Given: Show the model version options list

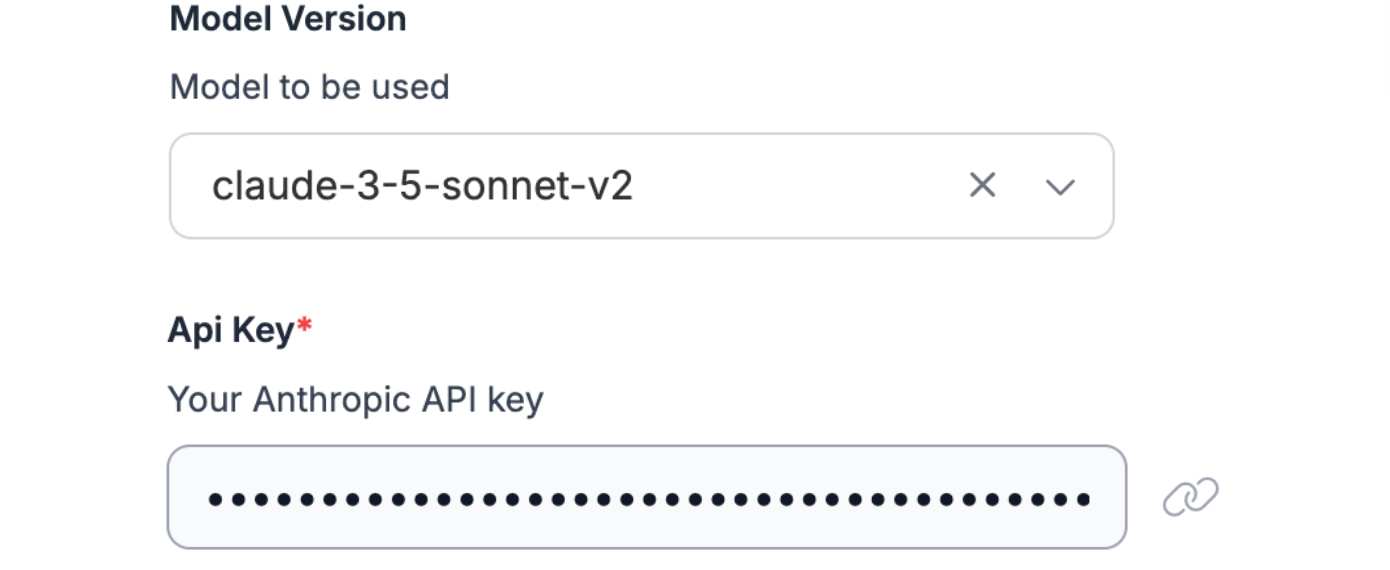Looking at the screenshot, I should tap(1059, 186).
